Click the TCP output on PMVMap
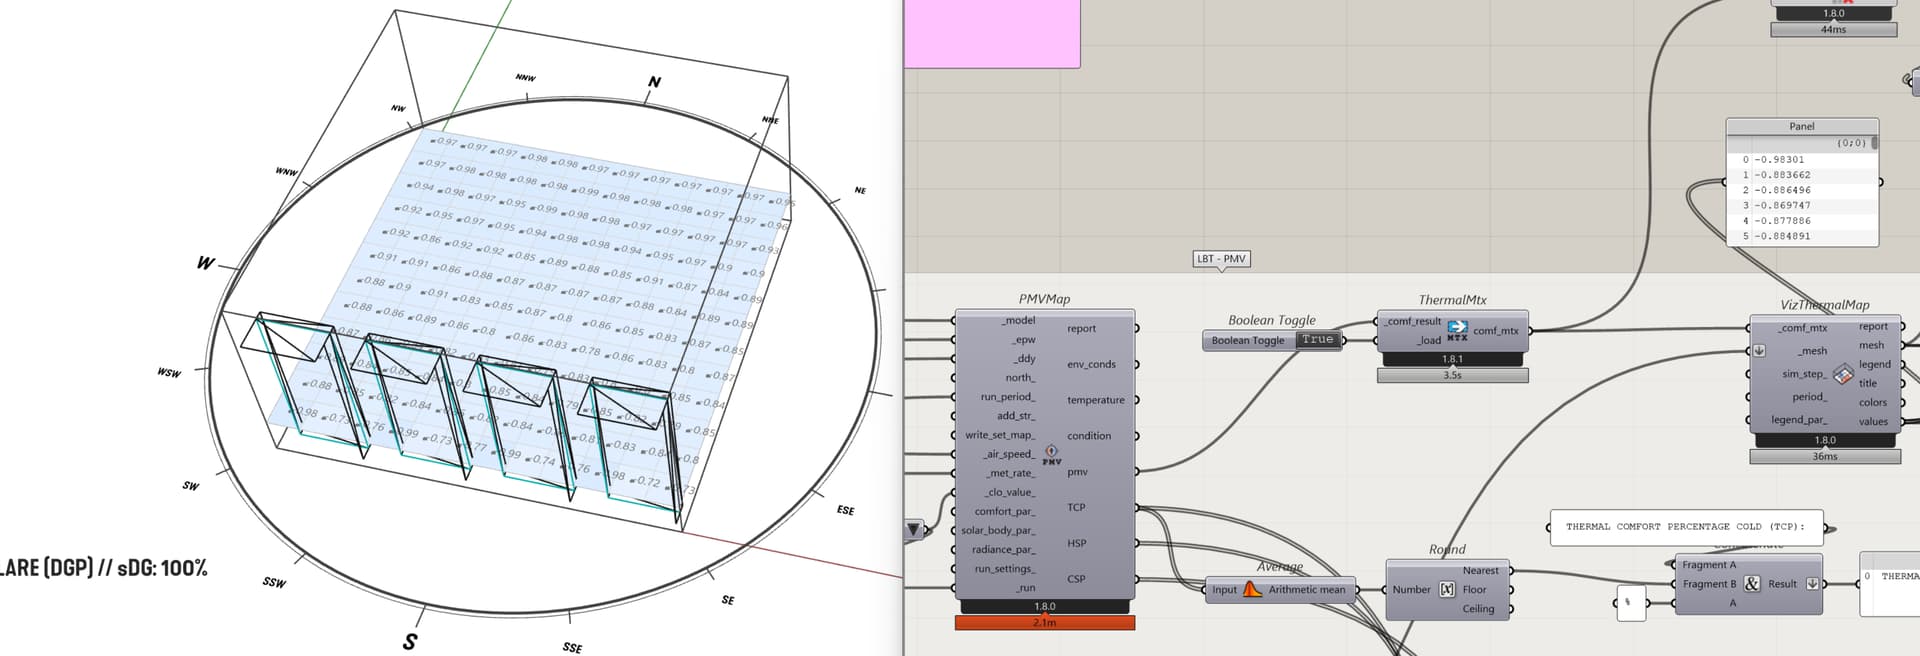Screen dimensions: 1920x656 tap(1076, 508)
